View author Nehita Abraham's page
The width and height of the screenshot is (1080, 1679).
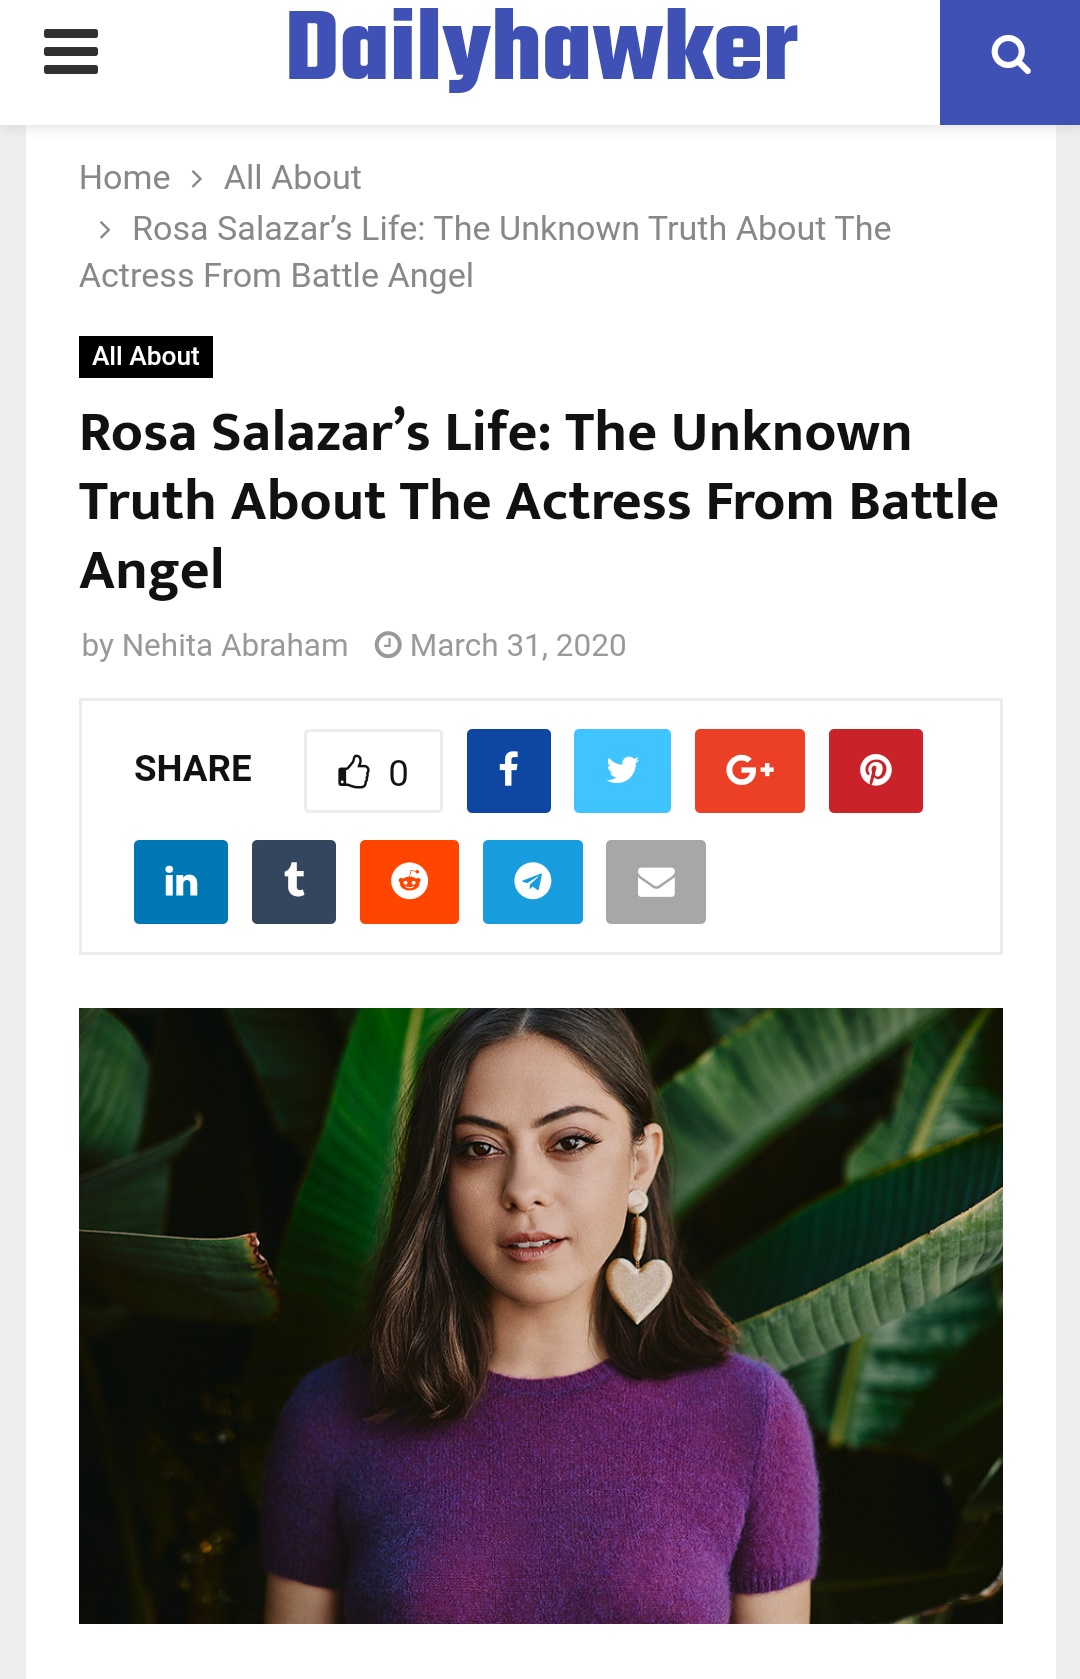coord(234,646)
